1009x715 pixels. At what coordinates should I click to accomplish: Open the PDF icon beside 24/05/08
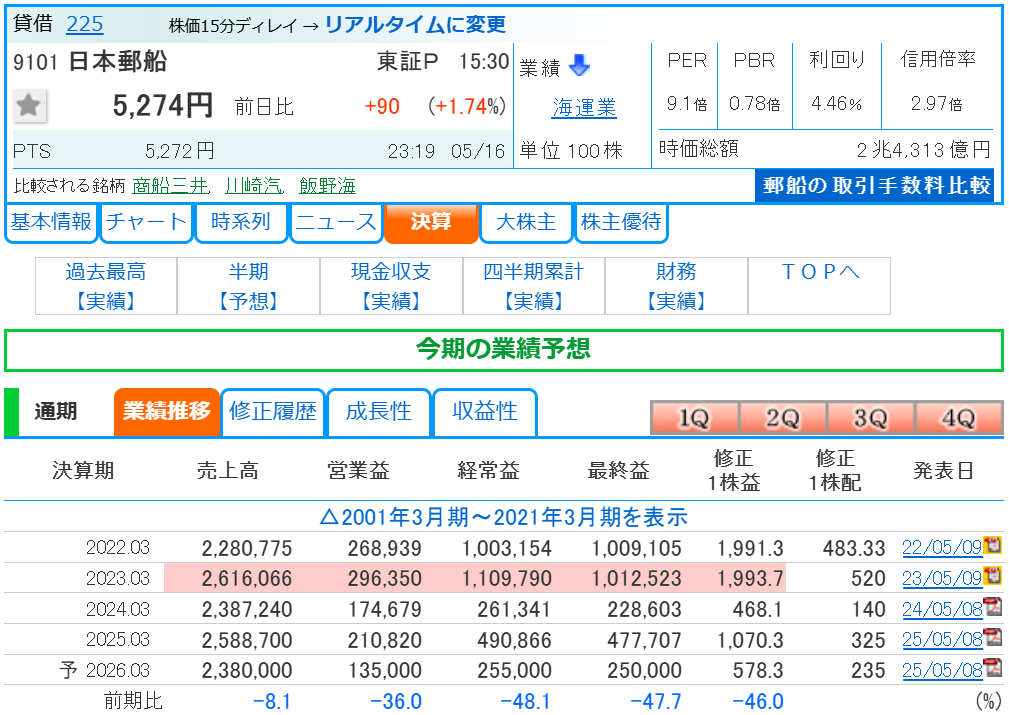(x=993, y=607)
